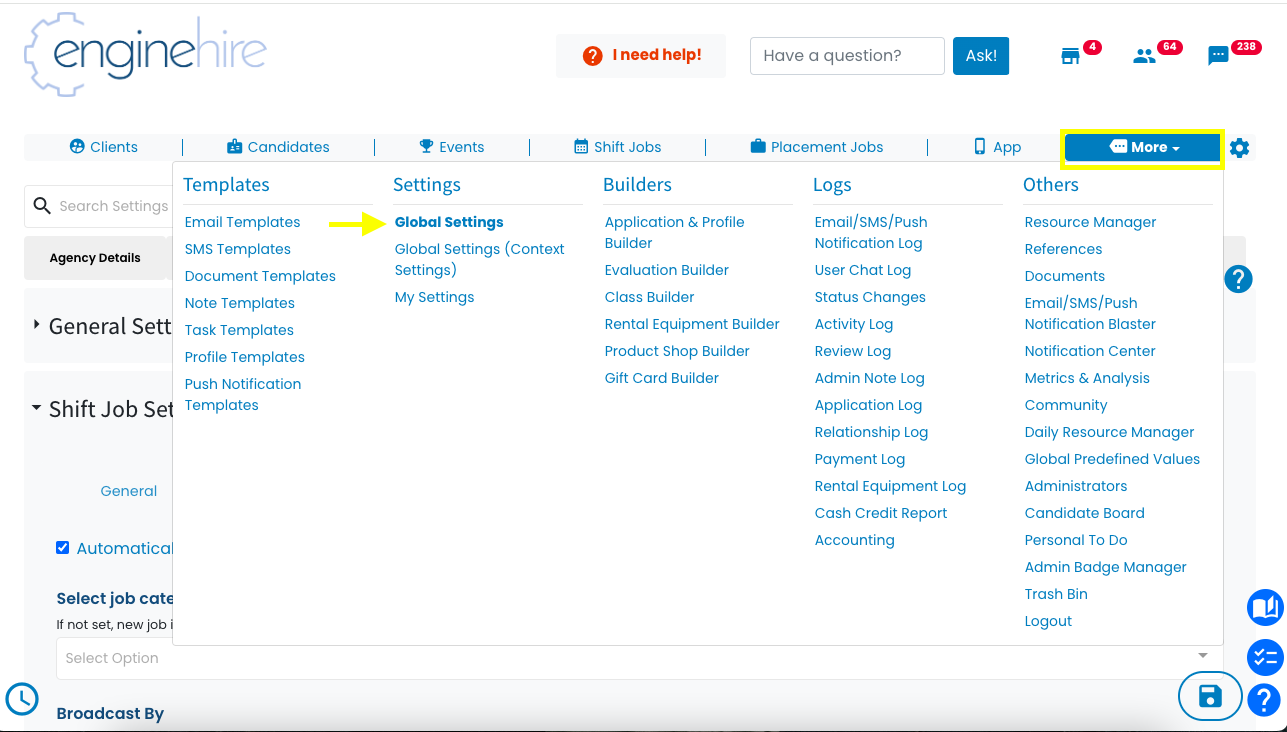
Task: Open Resource Manager
Action: (1090, 222)
